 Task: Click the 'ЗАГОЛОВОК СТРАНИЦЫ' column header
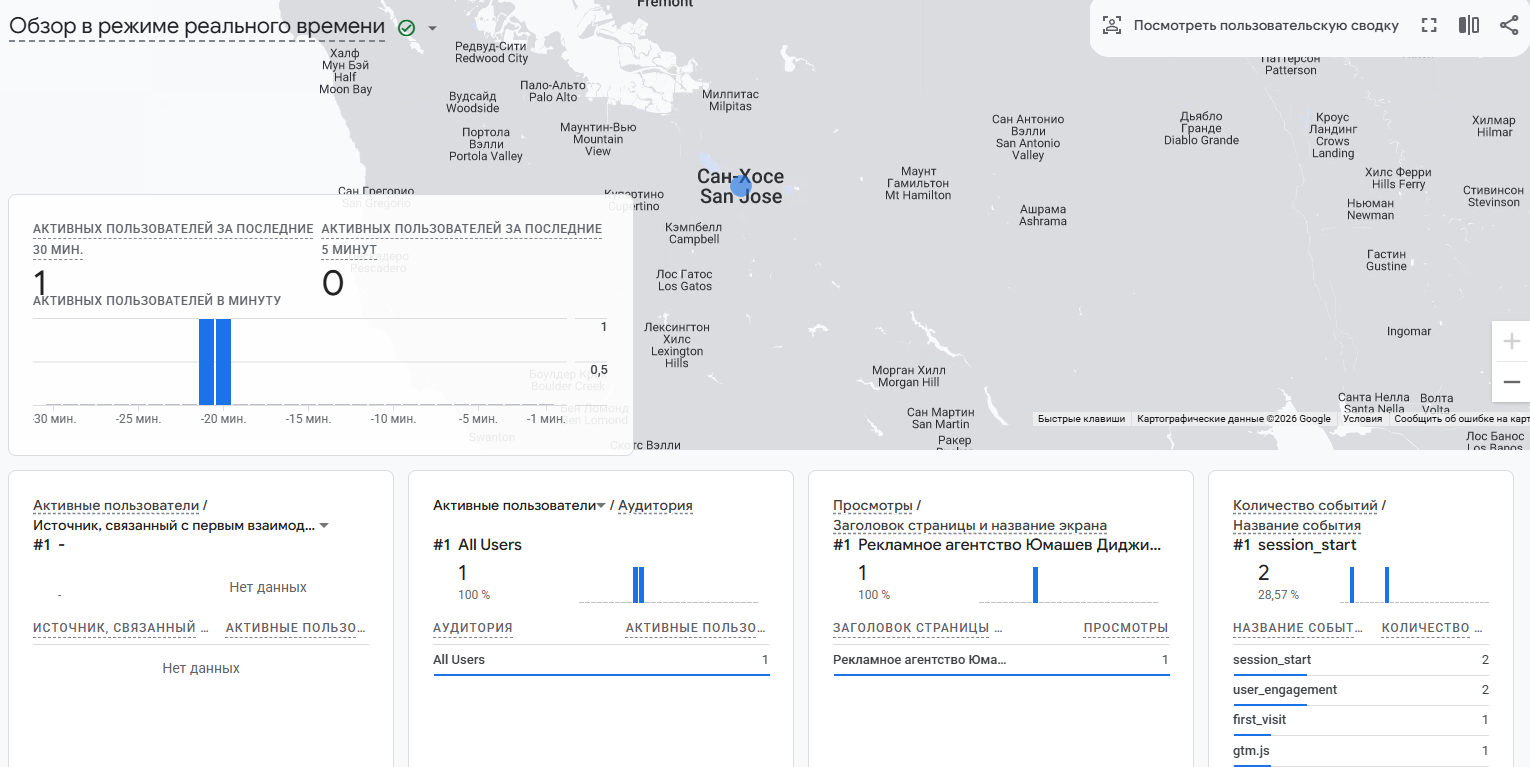click(918, 628)
